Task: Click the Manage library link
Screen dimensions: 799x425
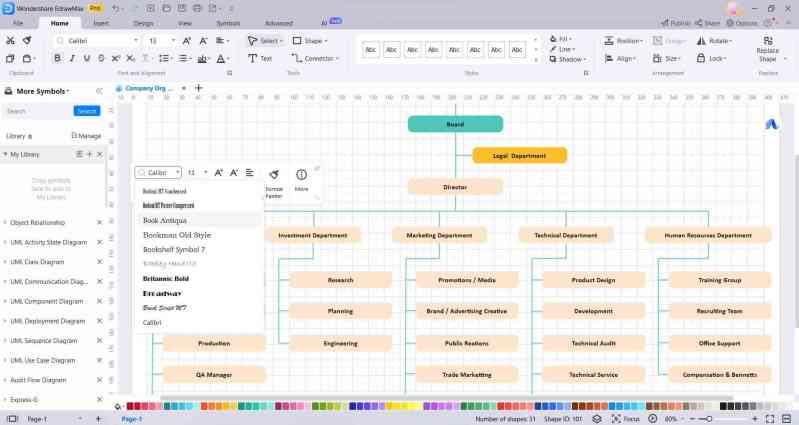Action: 86,136
